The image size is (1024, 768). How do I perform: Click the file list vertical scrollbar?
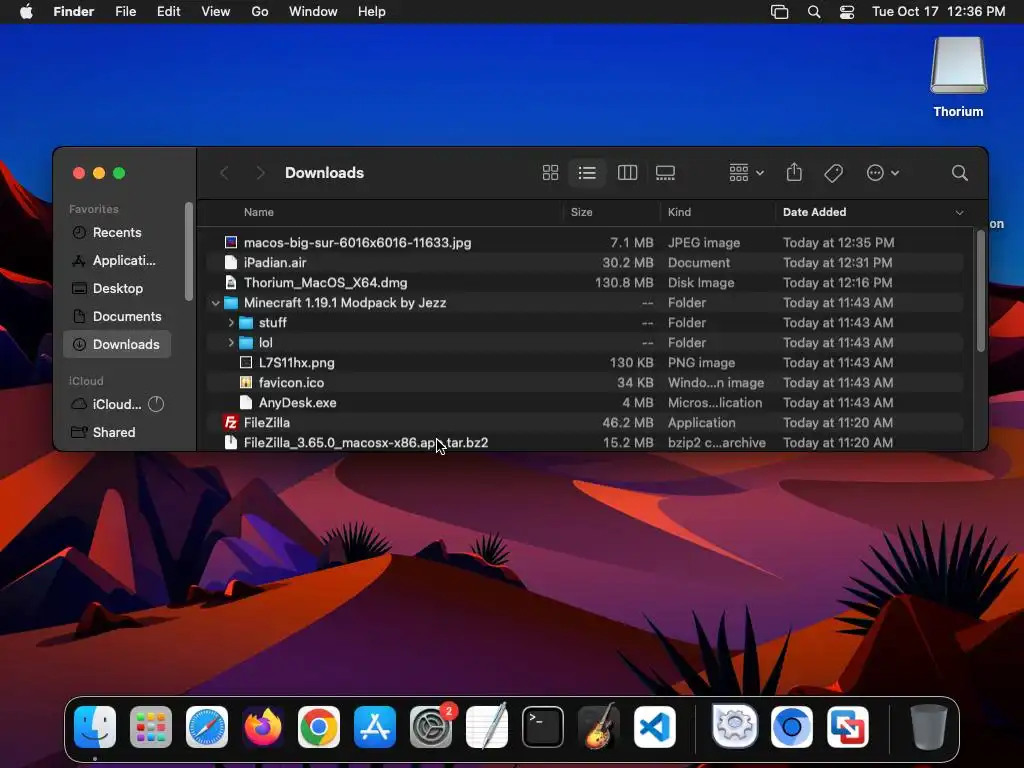pos(980,291)
